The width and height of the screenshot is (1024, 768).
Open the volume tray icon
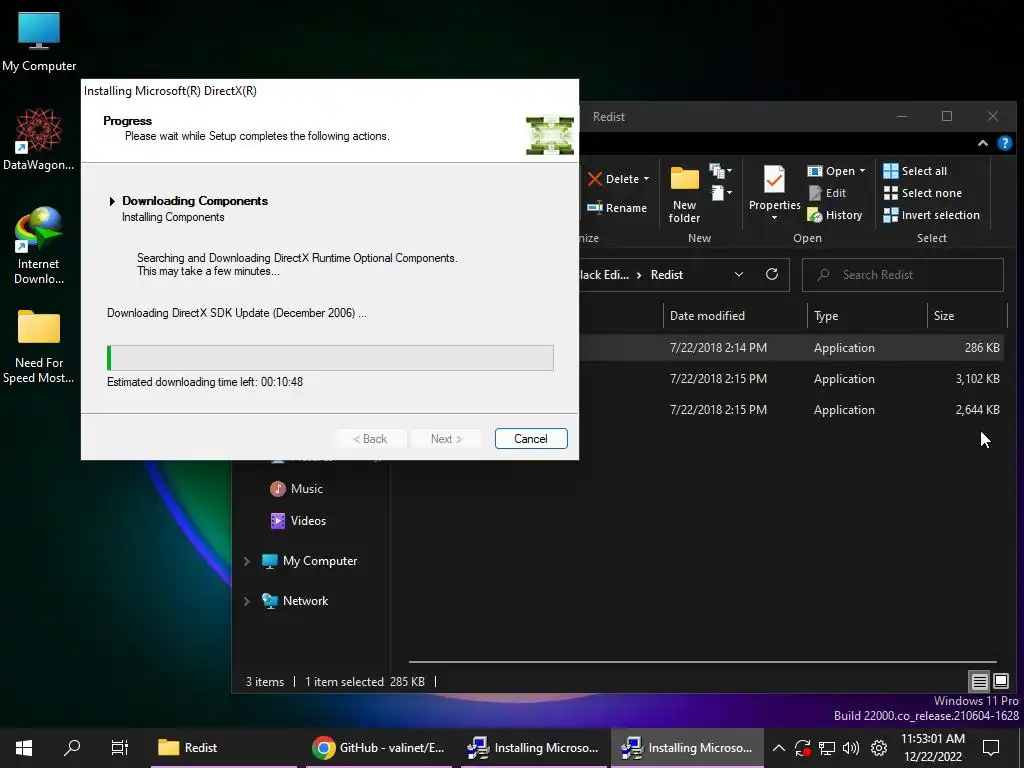pyautogui.click(x=850, y=748)
